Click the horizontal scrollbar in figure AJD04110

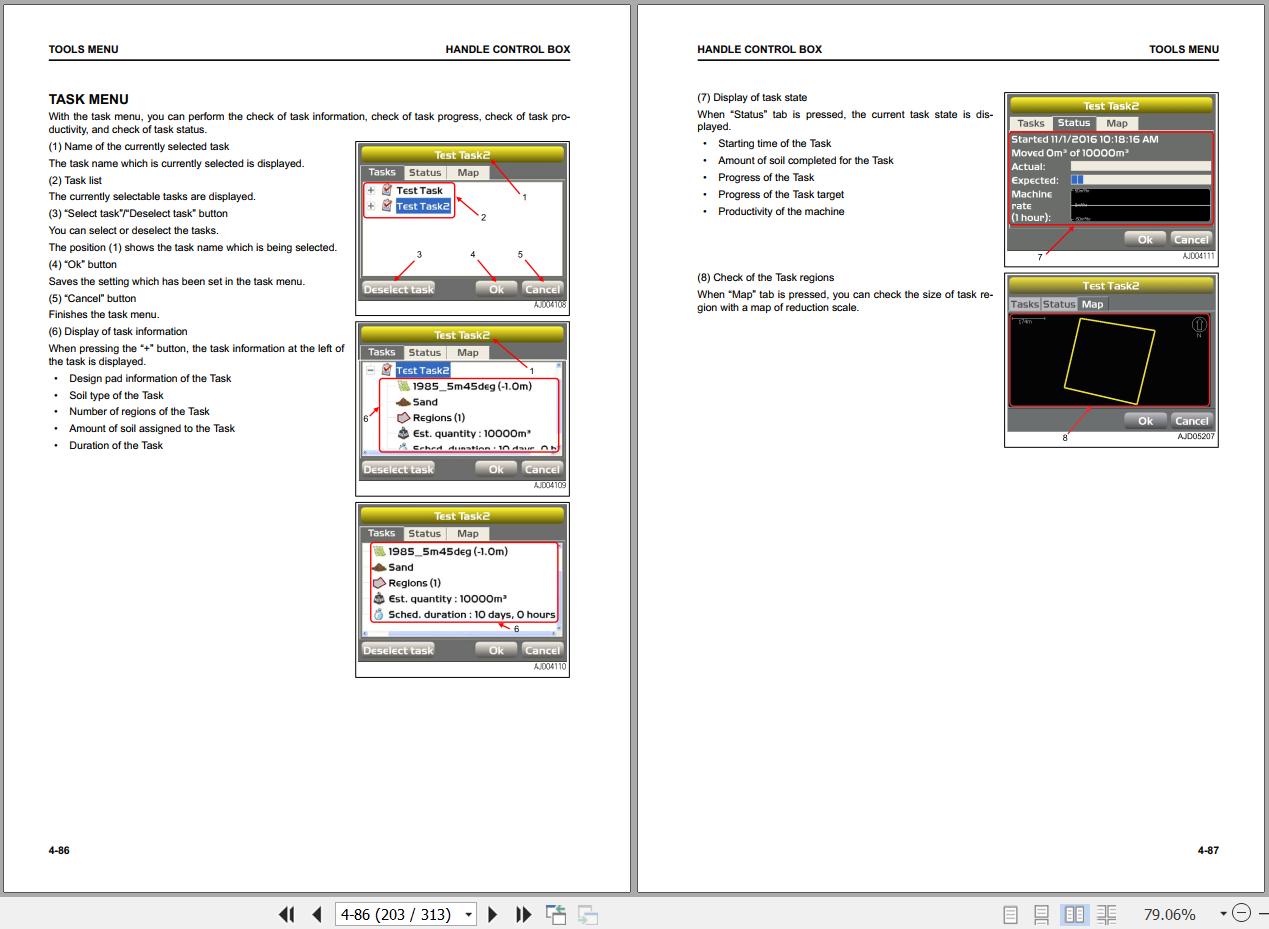click(x=461, y=633)
